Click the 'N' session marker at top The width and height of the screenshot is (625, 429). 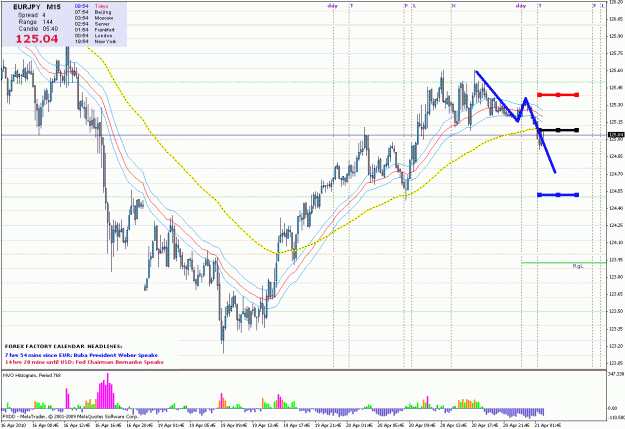pyautogui.click(x=453, y=6)
